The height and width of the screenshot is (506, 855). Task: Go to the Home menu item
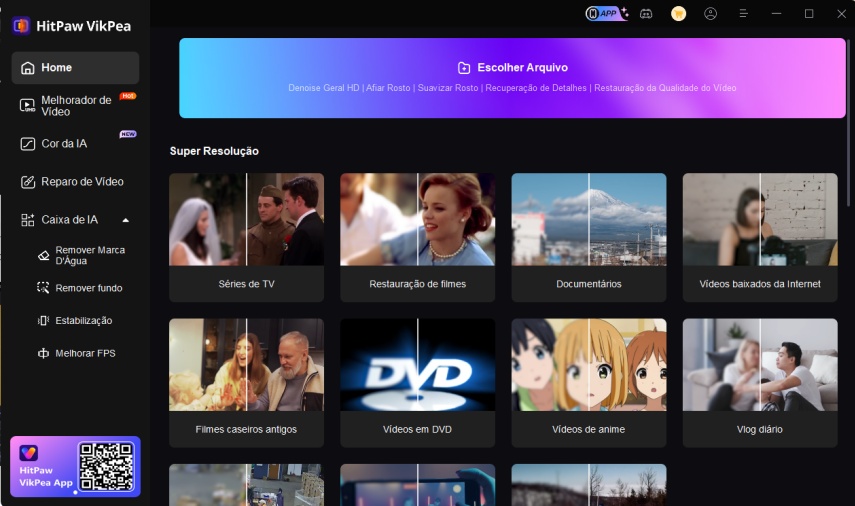(x=75, y=68)
